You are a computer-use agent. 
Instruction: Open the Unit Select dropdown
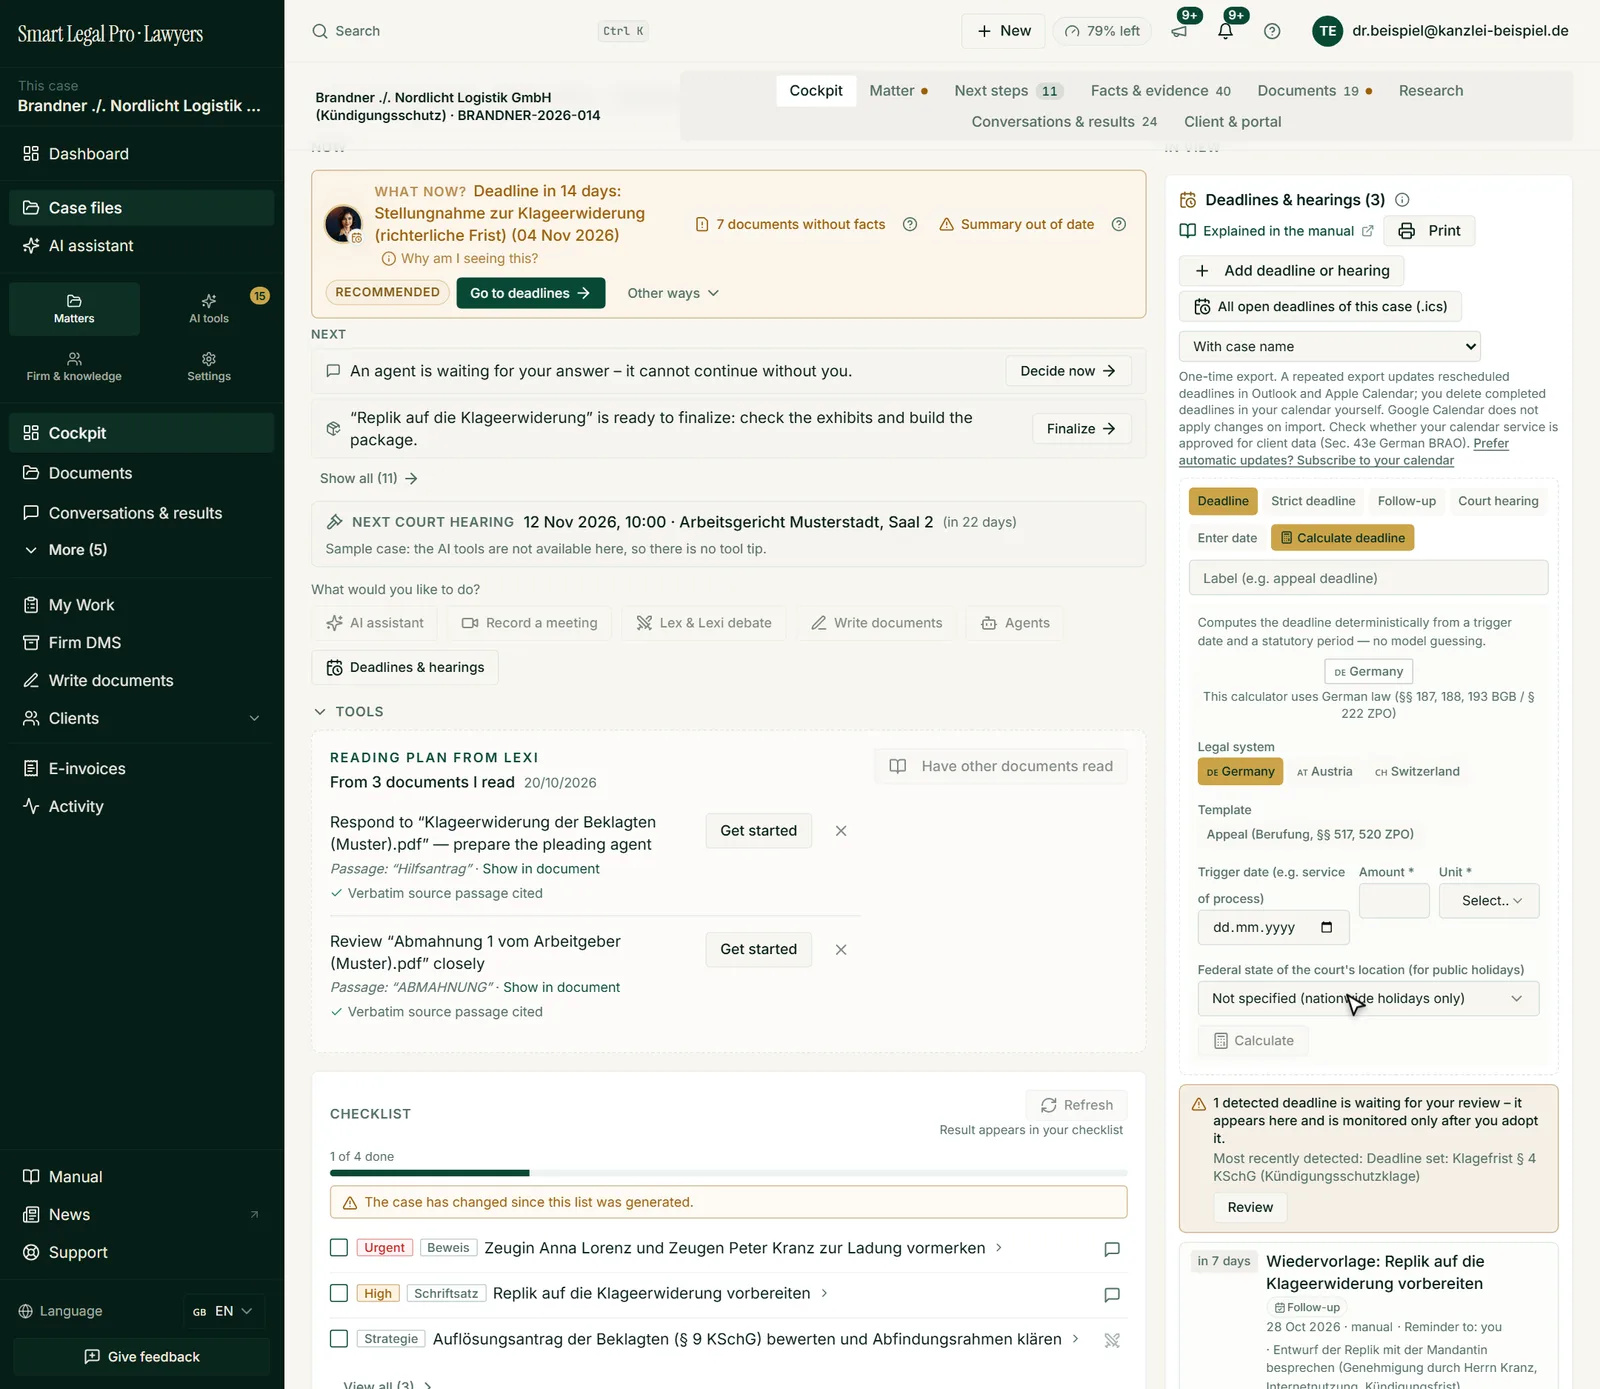(1489, 901)
